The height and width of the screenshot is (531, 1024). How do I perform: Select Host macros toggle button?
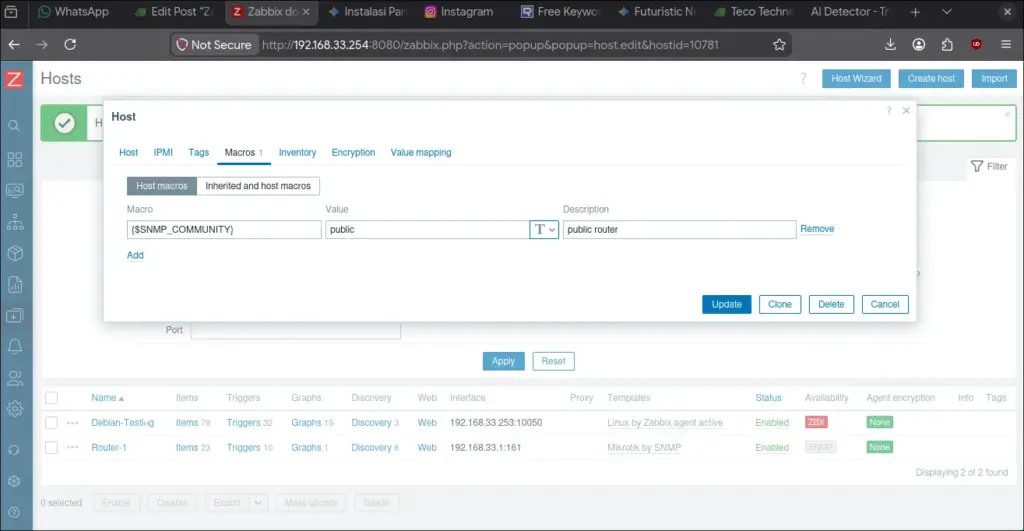(x=161, y=186)
